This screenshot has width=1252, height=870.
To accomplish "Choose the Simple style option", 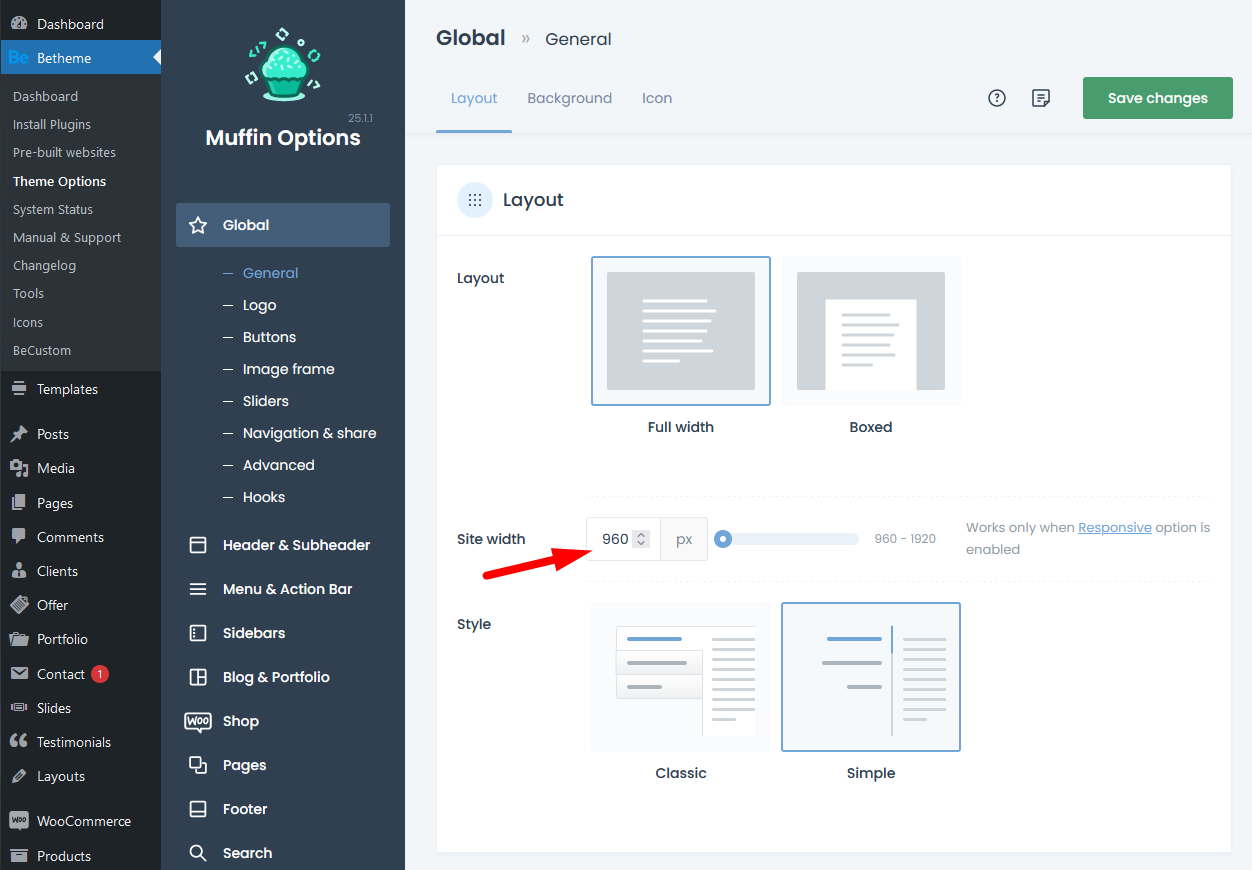I will pyautogui.click(x=871, y=677).
